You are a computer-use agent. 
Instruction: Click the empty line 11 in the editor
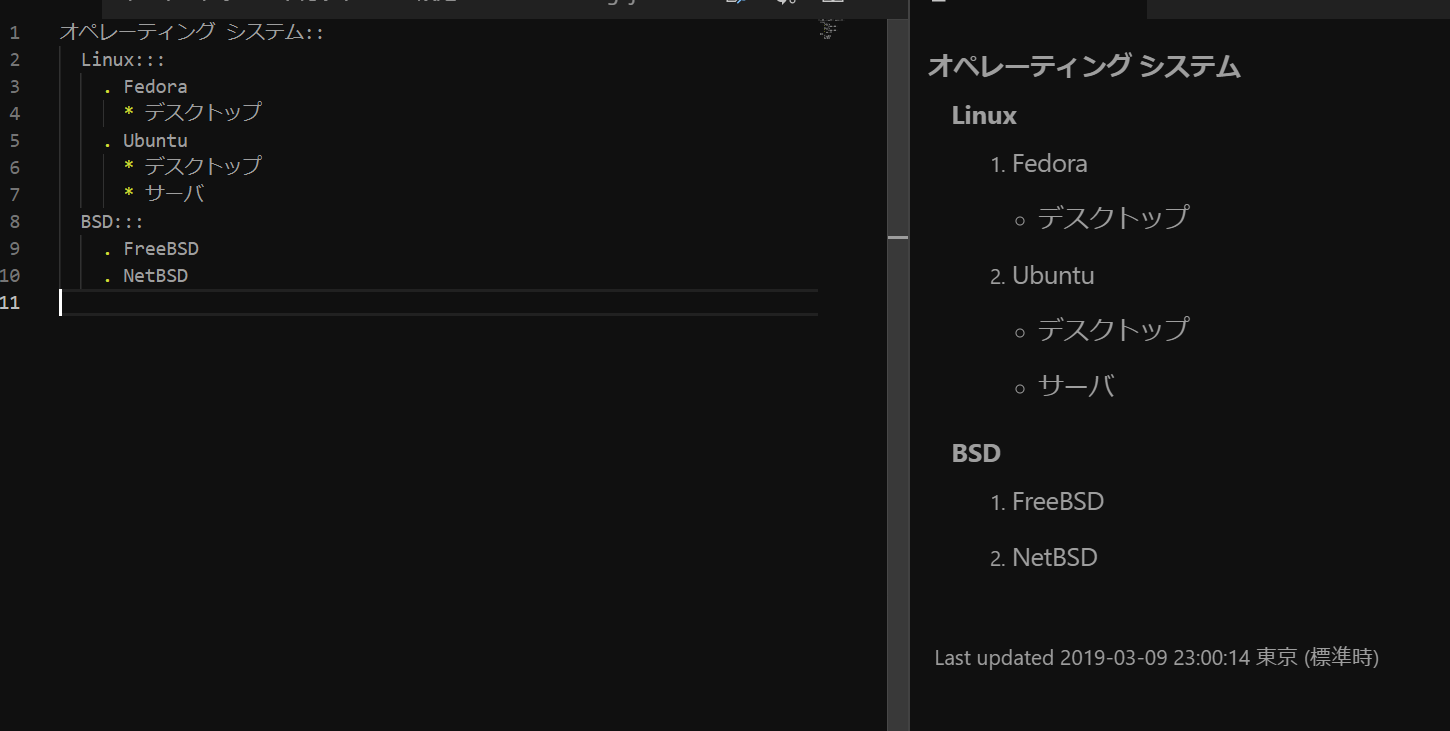pos(300,302)
